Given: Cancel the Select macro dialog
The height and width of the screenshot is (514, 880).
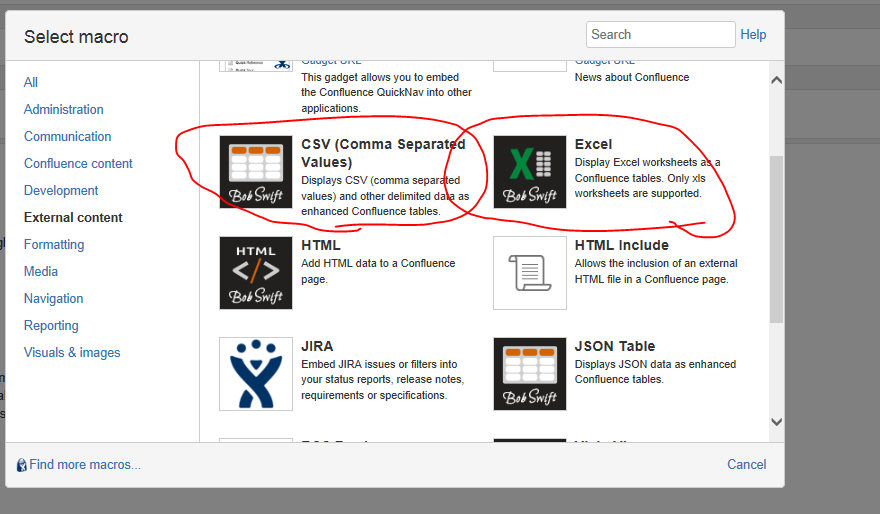Looking at the screenshot, I should pos(746,465).
